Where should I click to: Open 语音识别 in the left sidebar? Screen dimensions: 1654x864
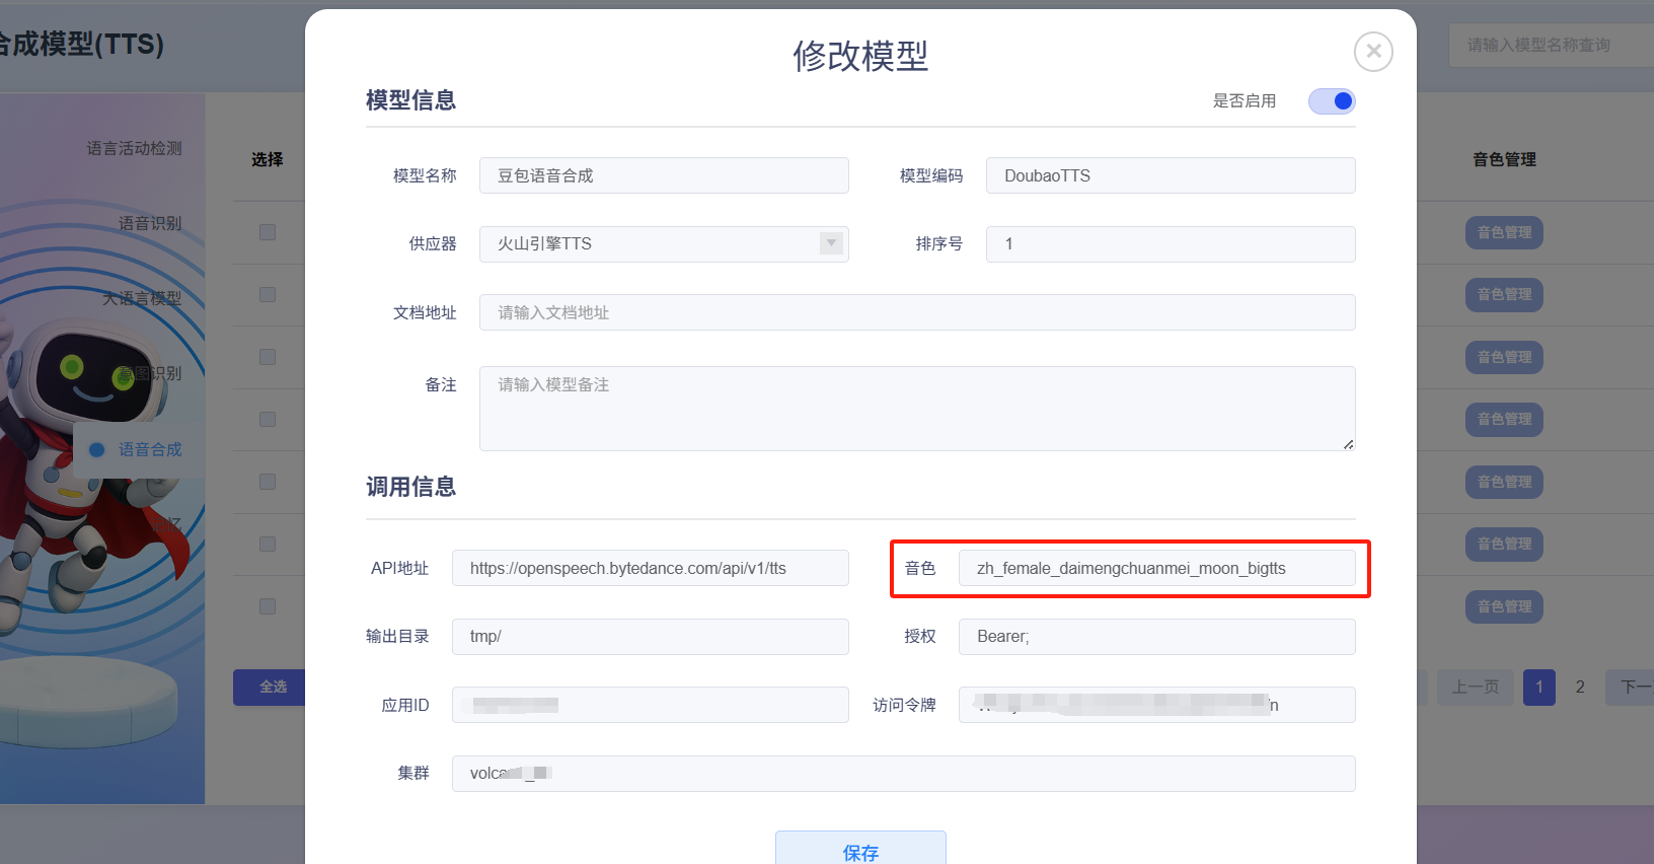coord(150,223)
